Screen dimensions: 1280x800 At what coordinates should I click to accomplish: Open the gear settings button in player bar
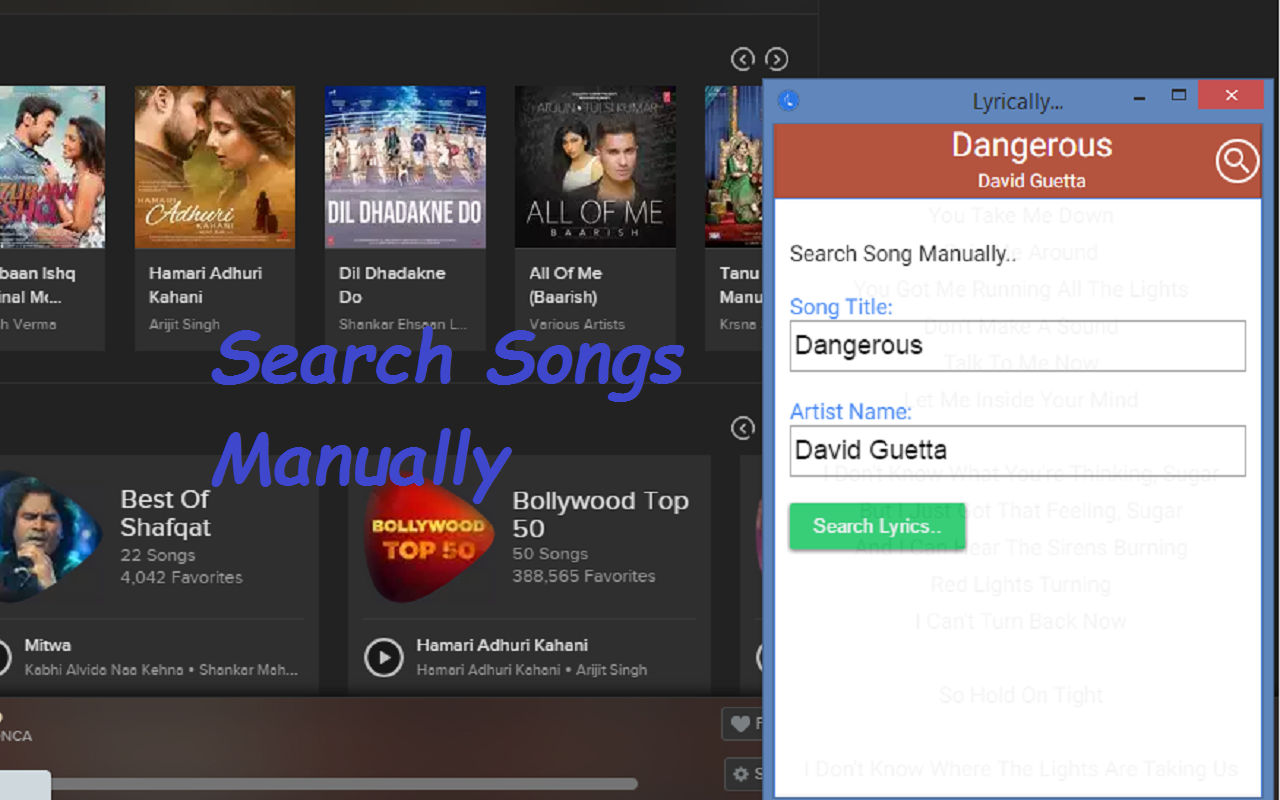(x=744, y=774)
